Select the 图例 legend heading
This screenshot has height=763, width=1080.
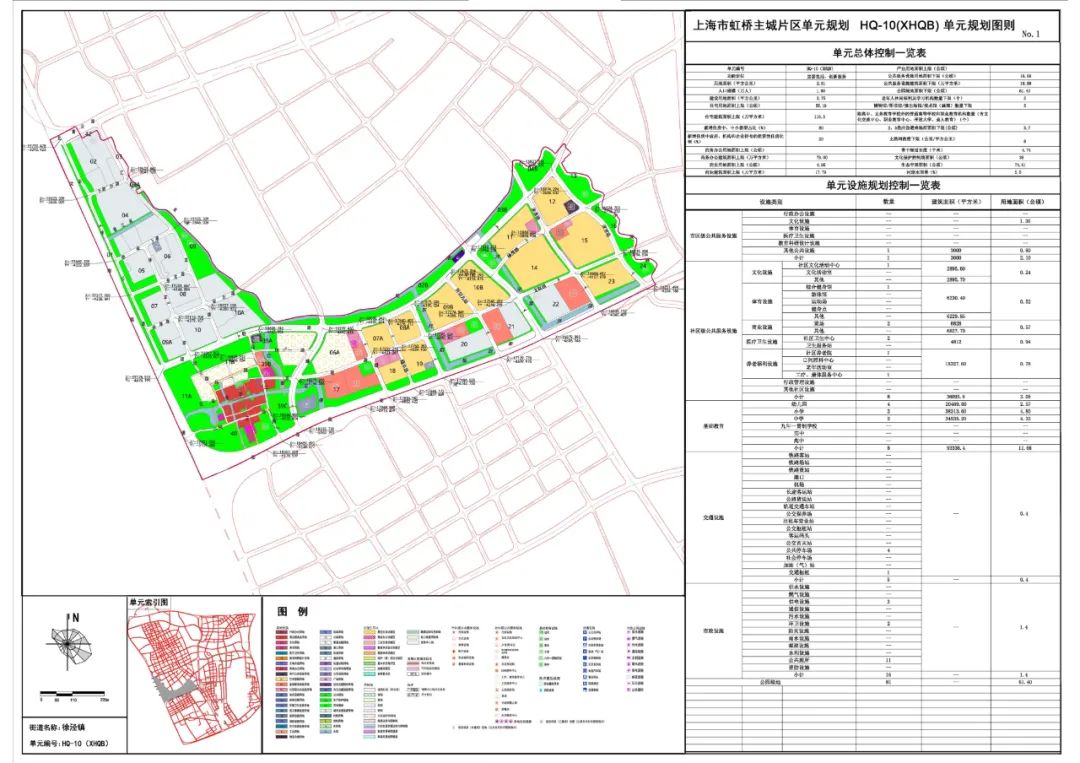click(x=292, y=612)
